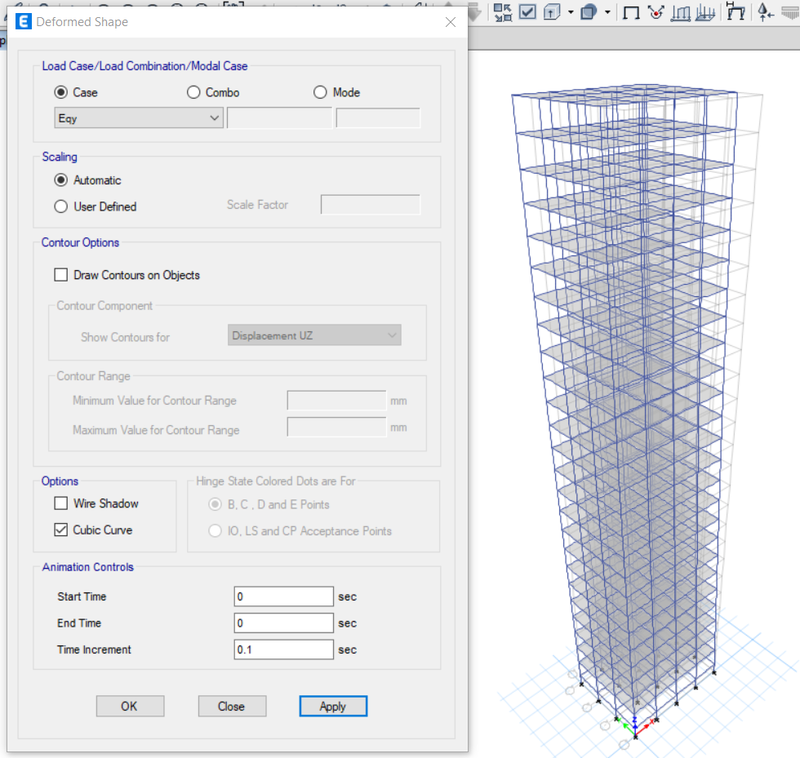The width and height of the screenshot is (800, 758).
Task: Click the cone with arrows toolbar icon
Action: point(765,12)
